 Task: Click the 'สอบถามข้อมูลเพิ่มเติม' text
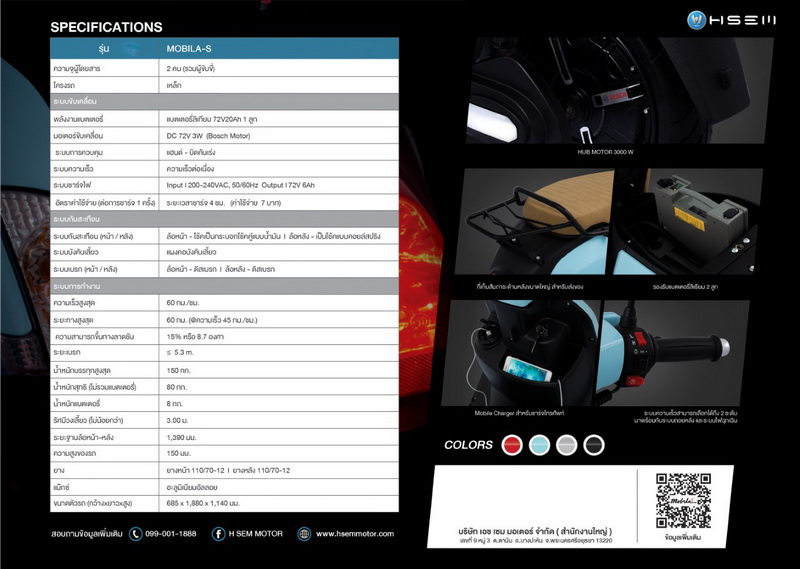(x=87, y=534)
